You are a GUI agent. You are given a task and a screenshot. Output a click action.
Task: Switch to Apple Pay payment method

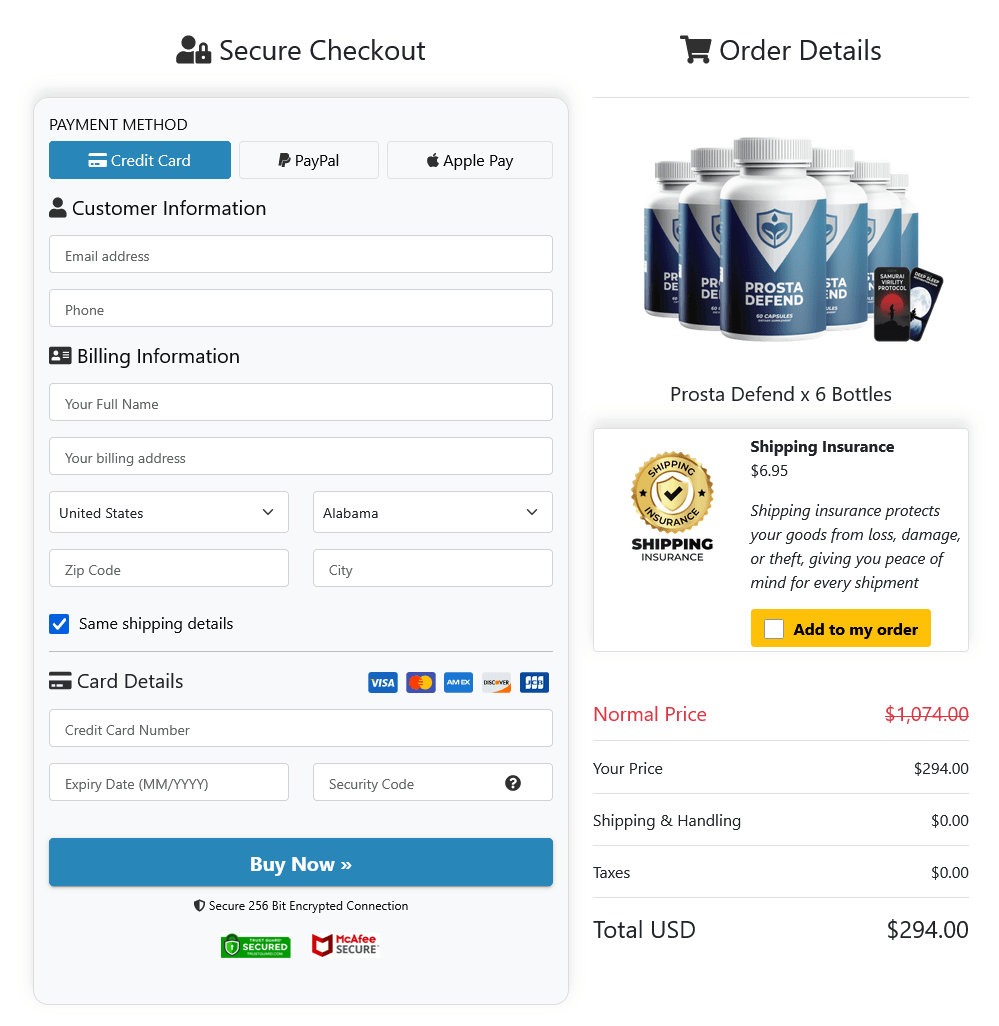pos(469,160)
